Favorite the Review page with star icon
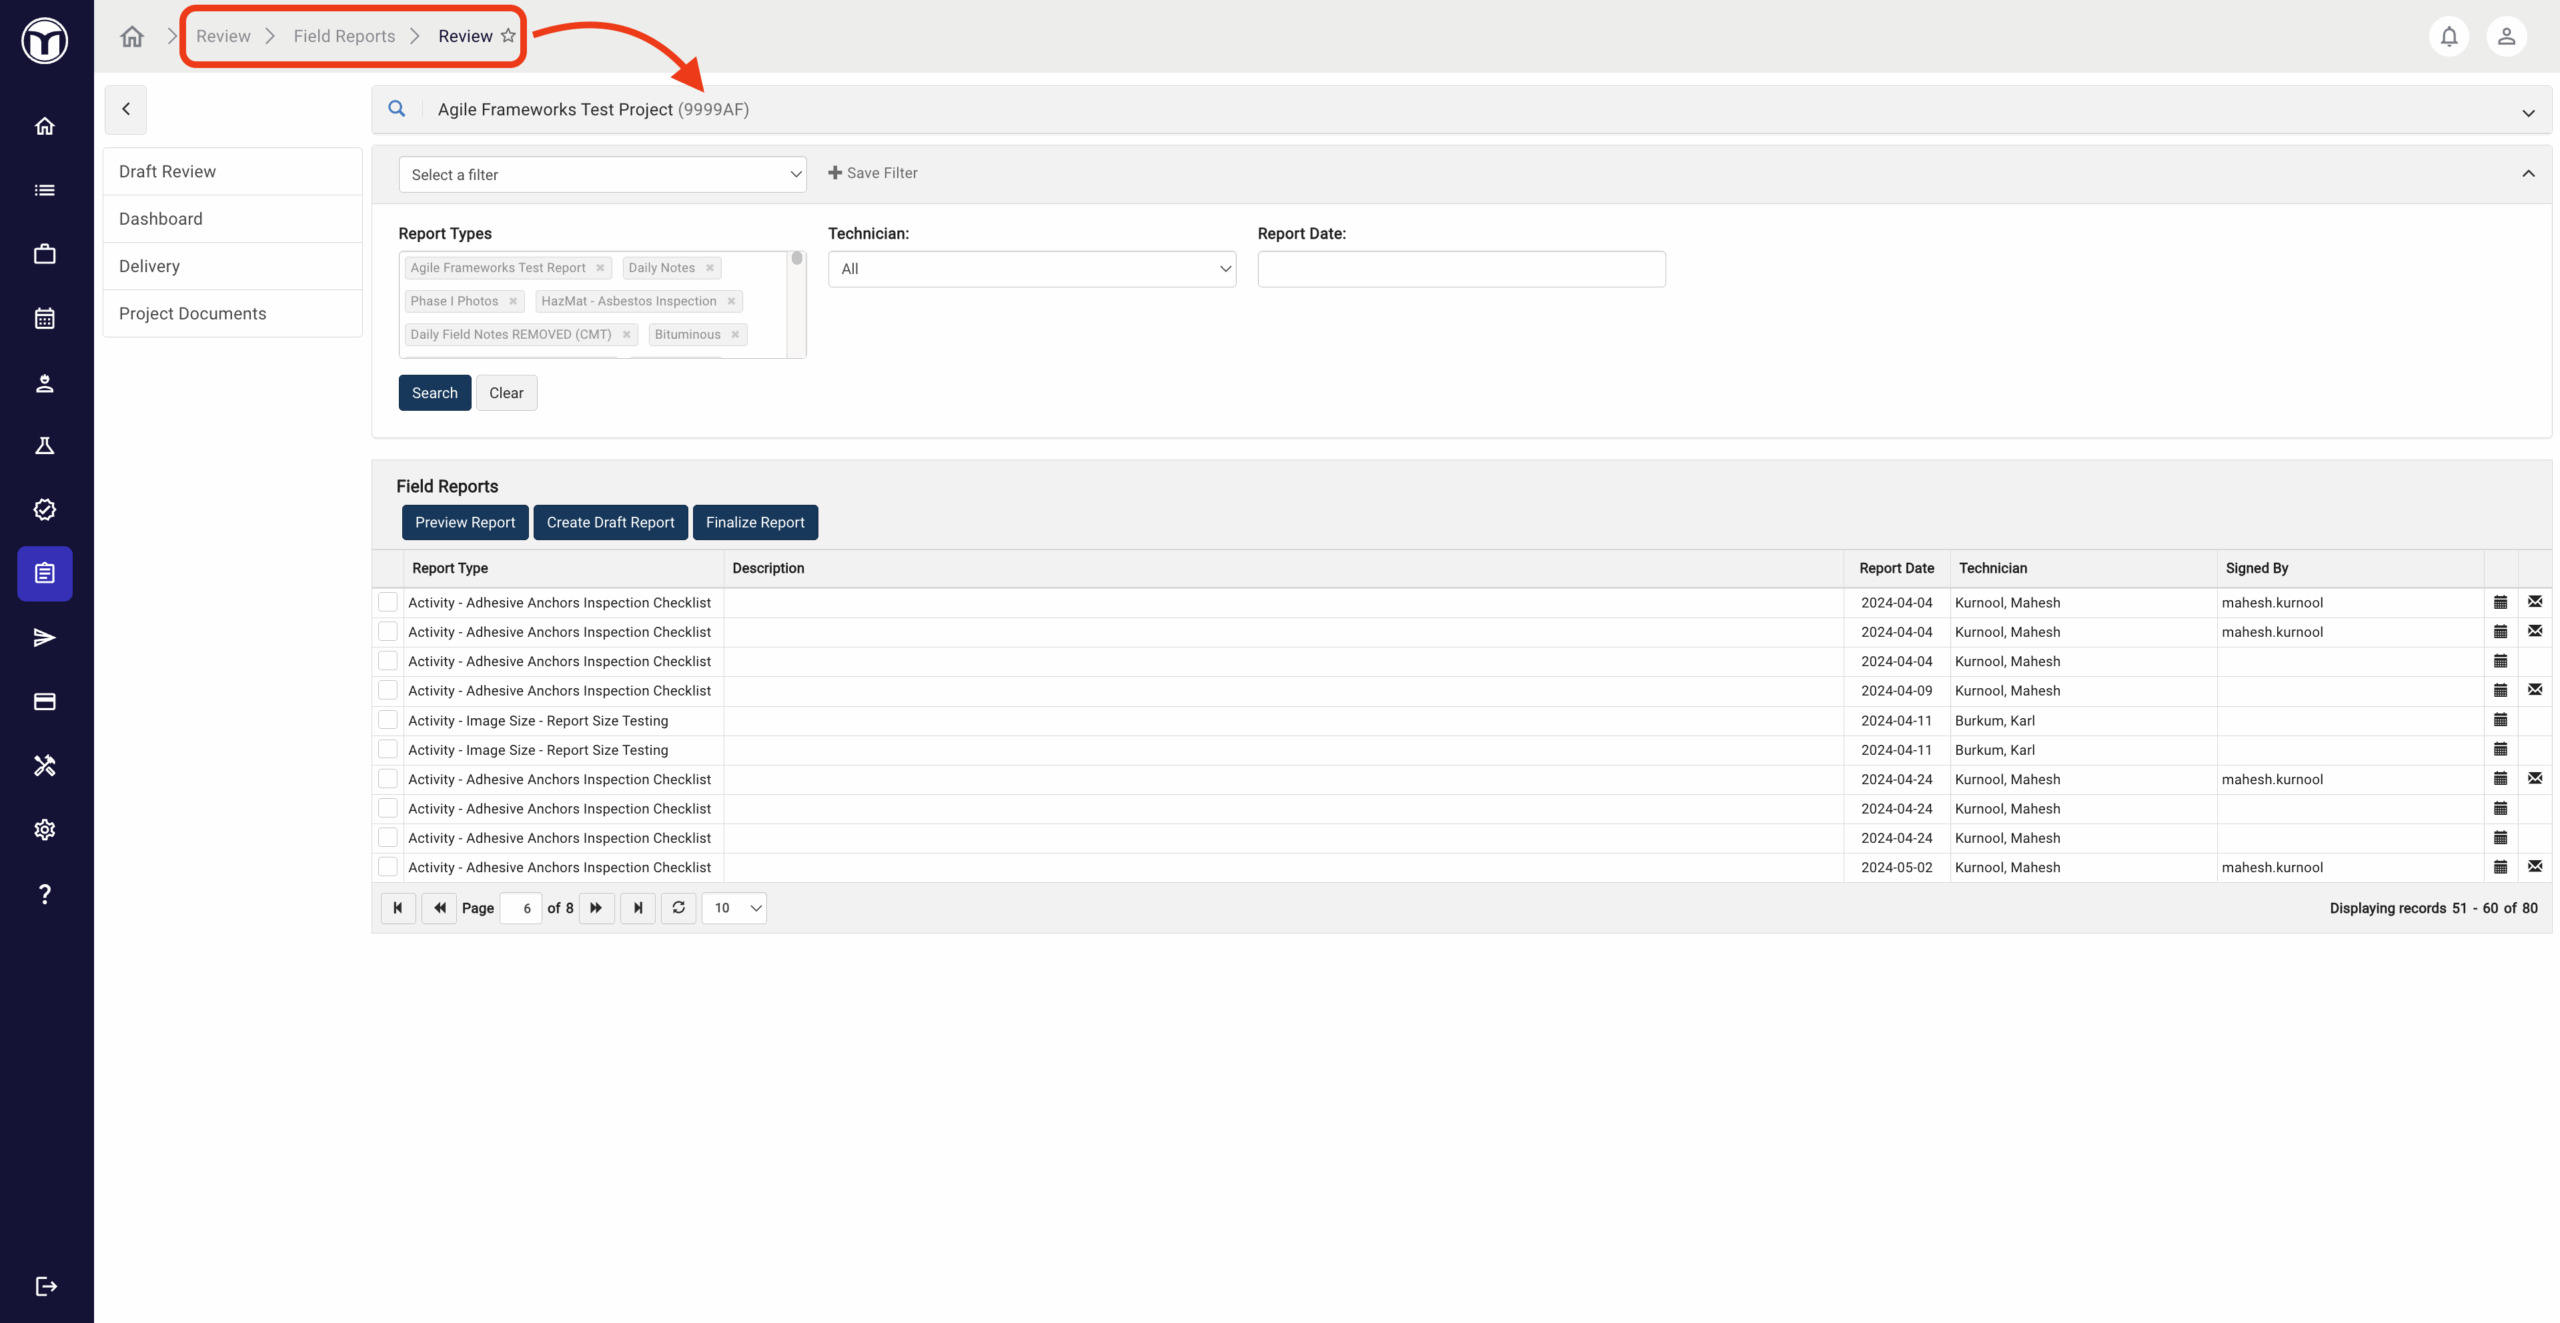 coord(508,36)
